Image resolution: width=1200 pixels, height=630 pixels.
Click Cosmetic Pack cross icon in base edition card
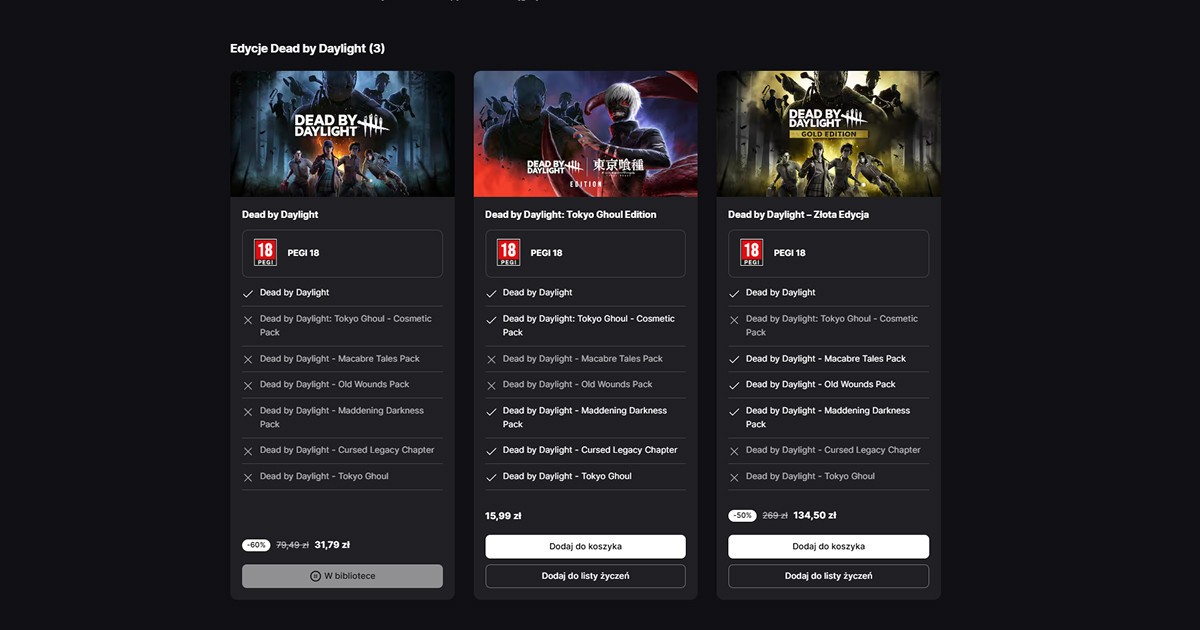pyautogui.click(x=248, y=320)
